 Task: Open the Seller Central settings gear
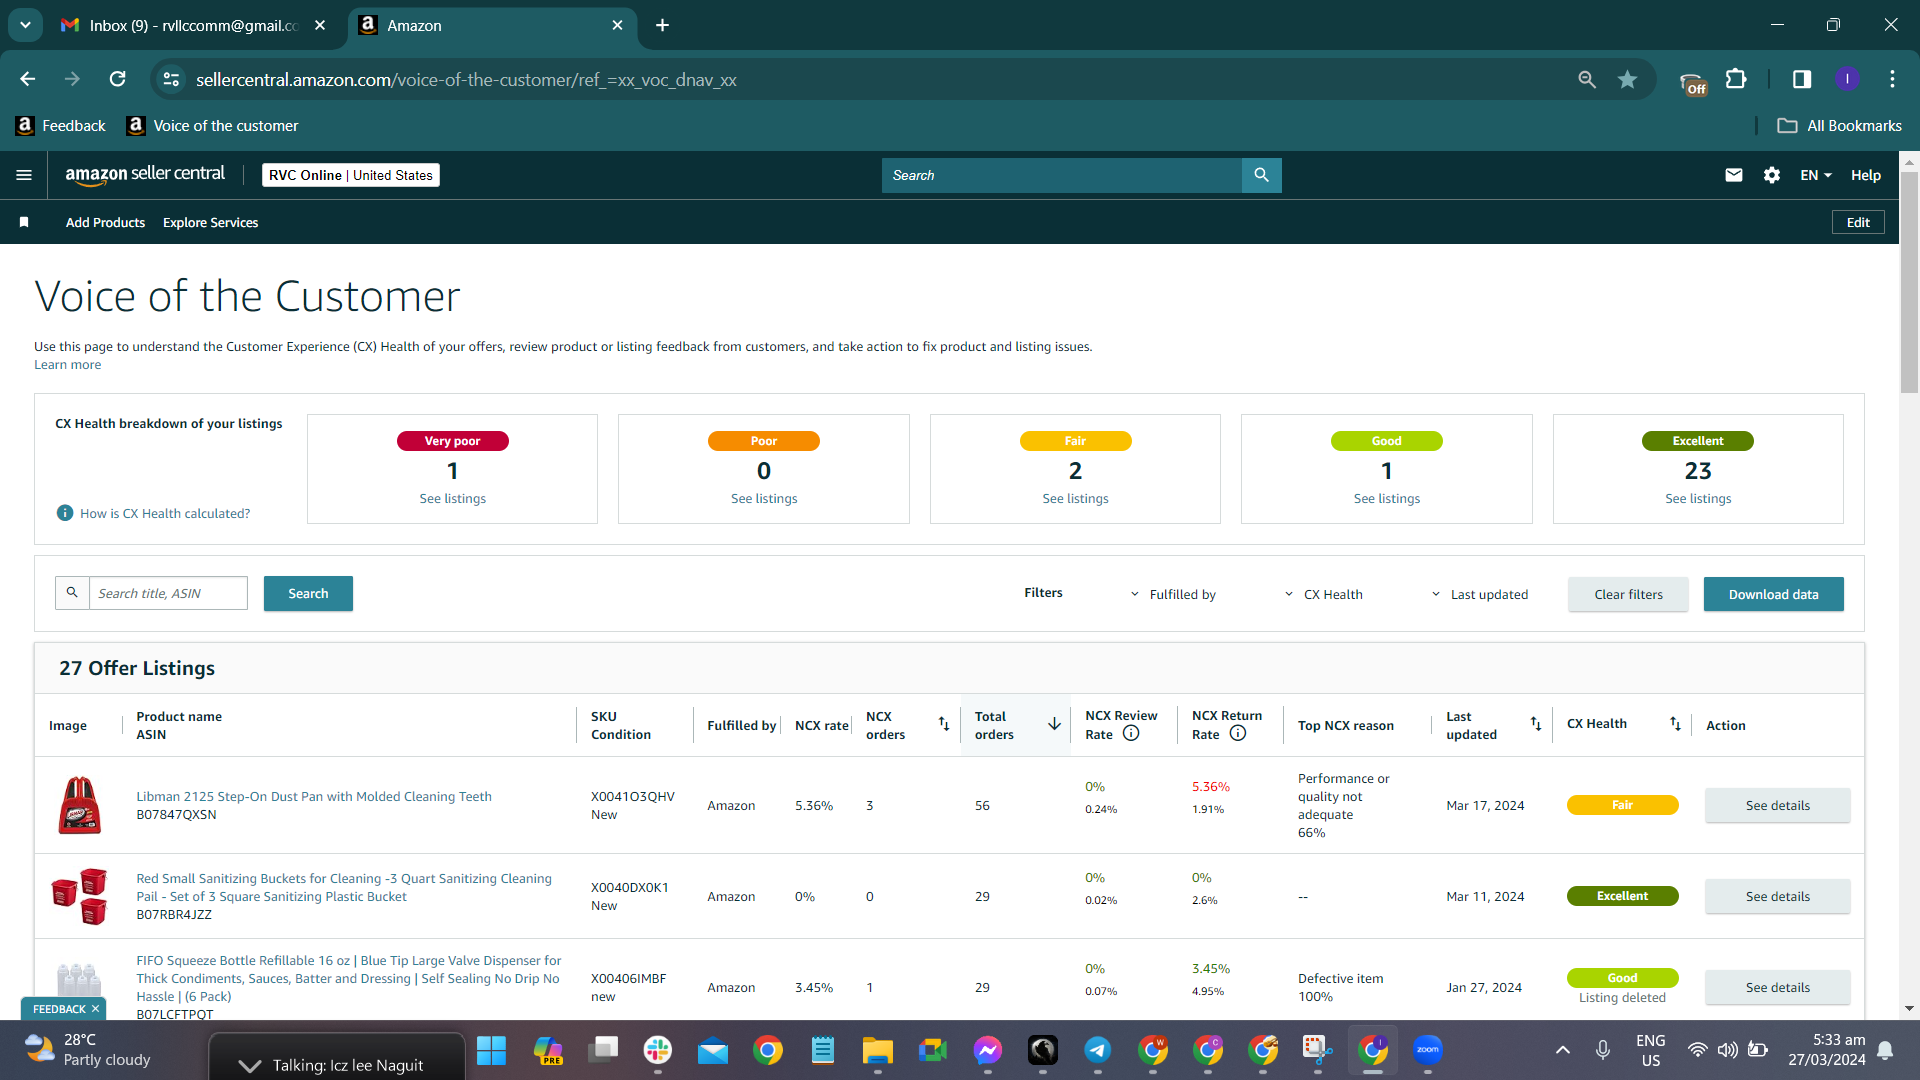coord(1772,175)
